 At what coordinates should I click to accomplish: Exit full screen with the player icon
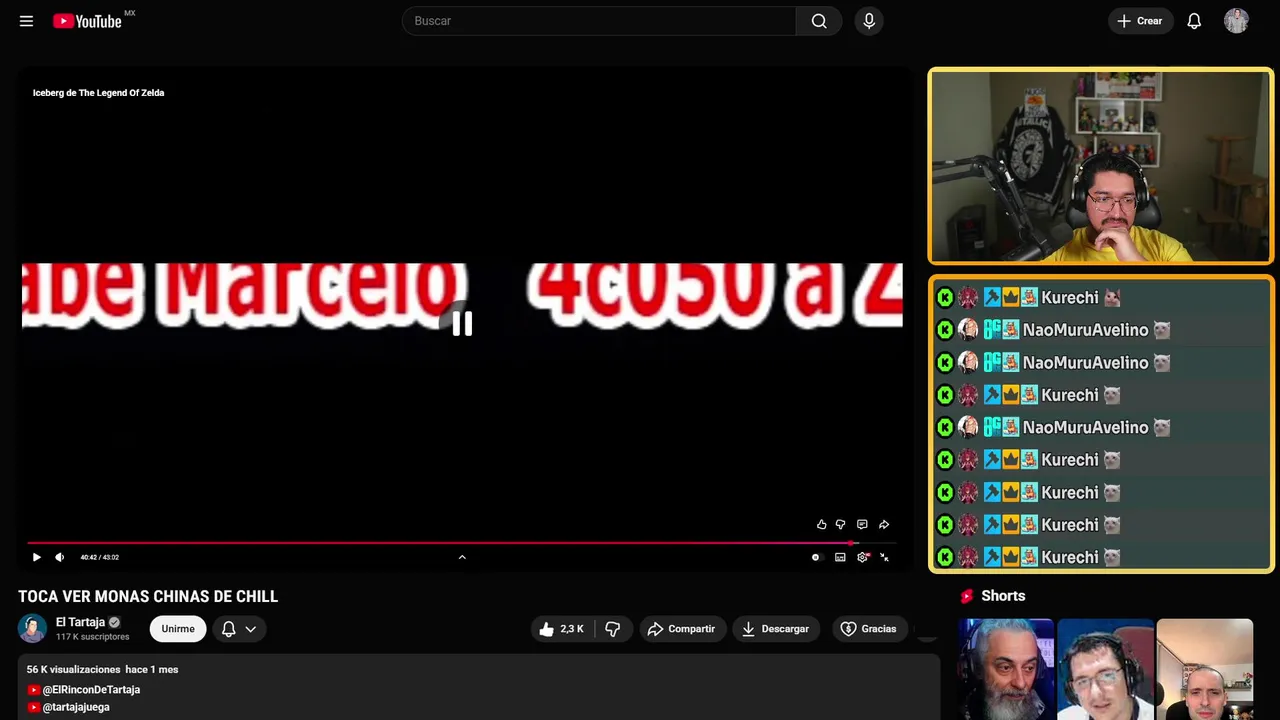pyautogui.click(x=884, y=557)
